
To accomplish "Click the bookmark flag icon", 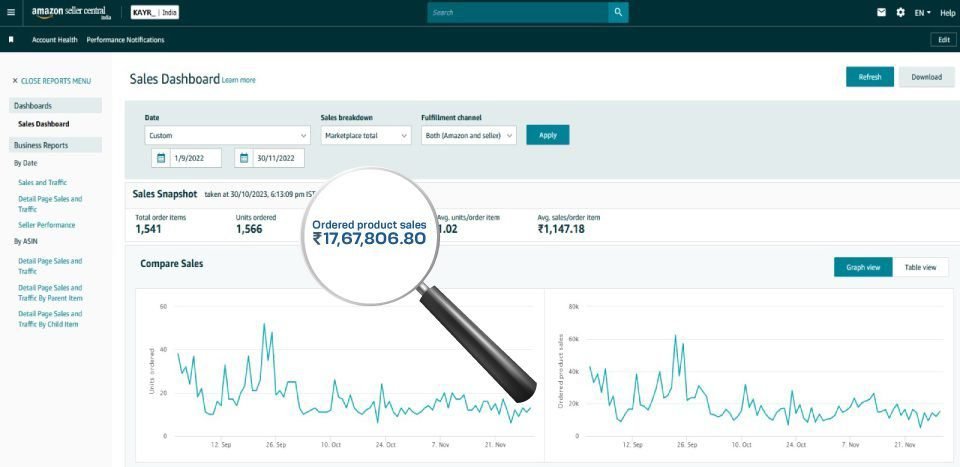I will (x=11, y=40).
